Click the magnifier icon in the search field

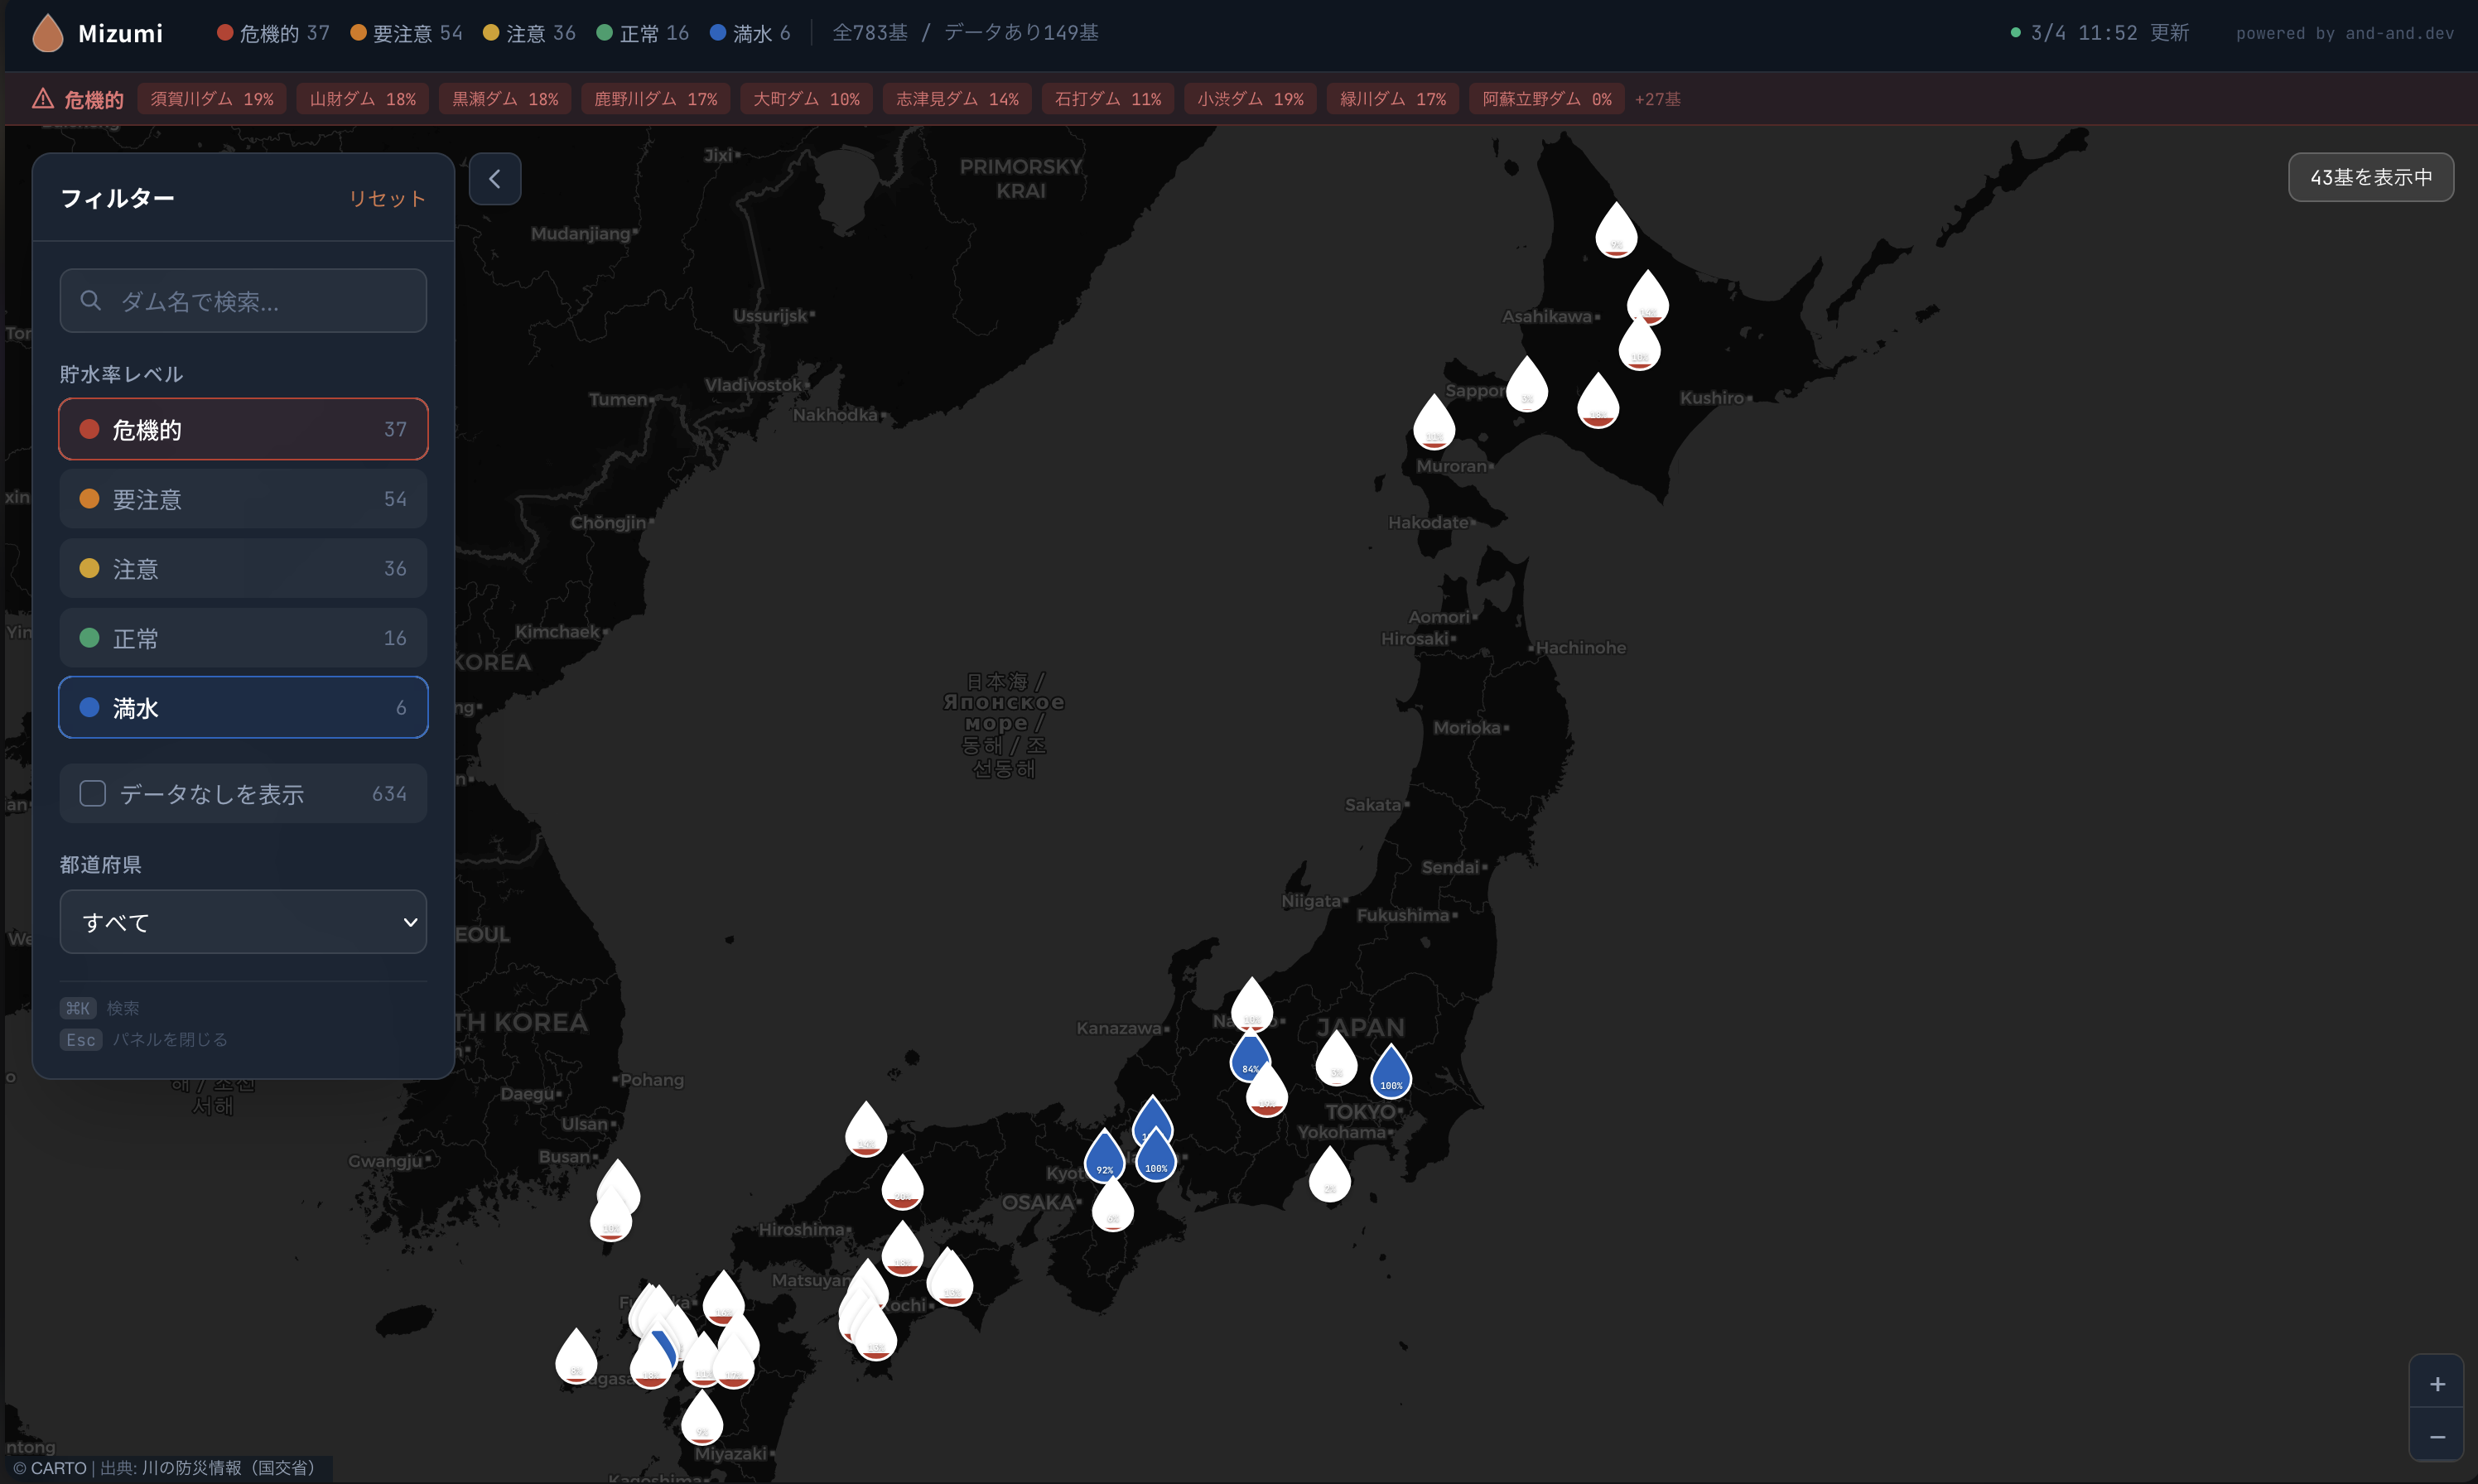pos(91,300)
